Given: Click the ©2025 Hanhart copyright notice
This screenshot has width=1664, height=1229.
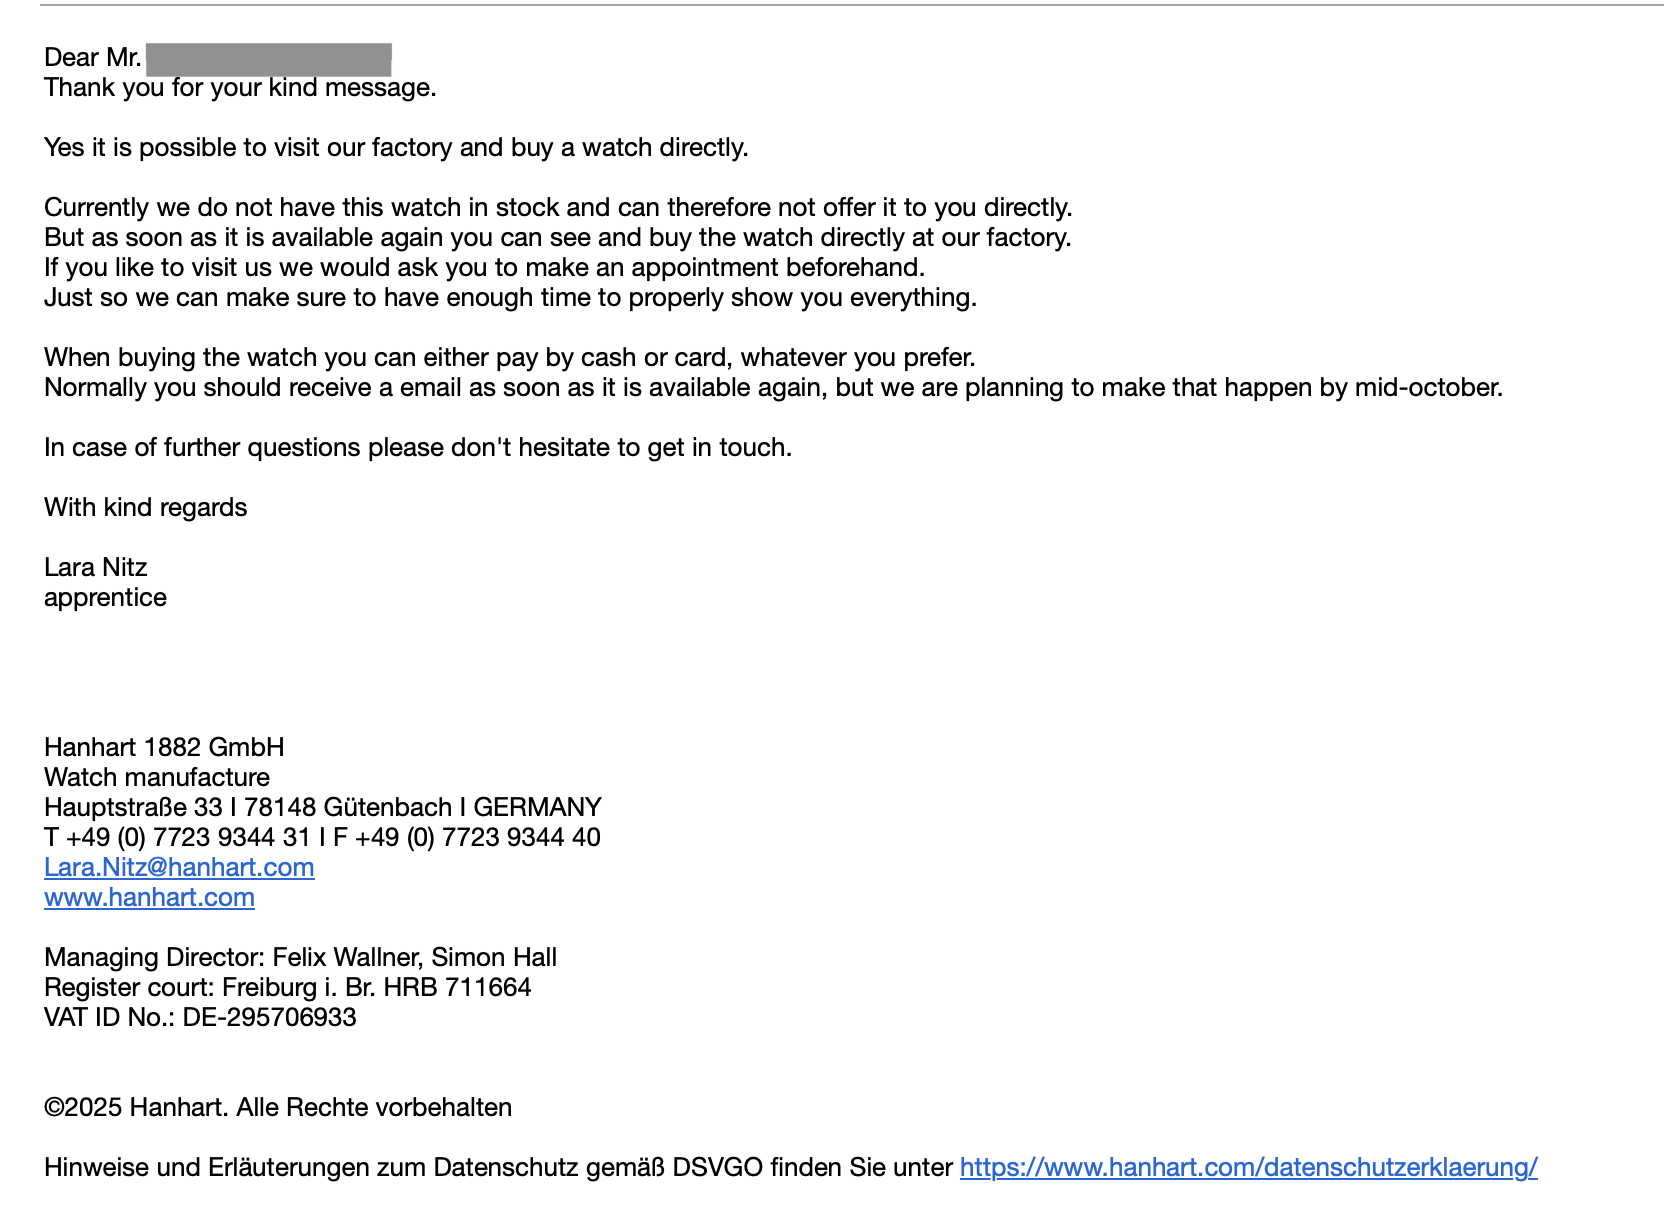Looking at the screenshot, I should coord(278,1108).
